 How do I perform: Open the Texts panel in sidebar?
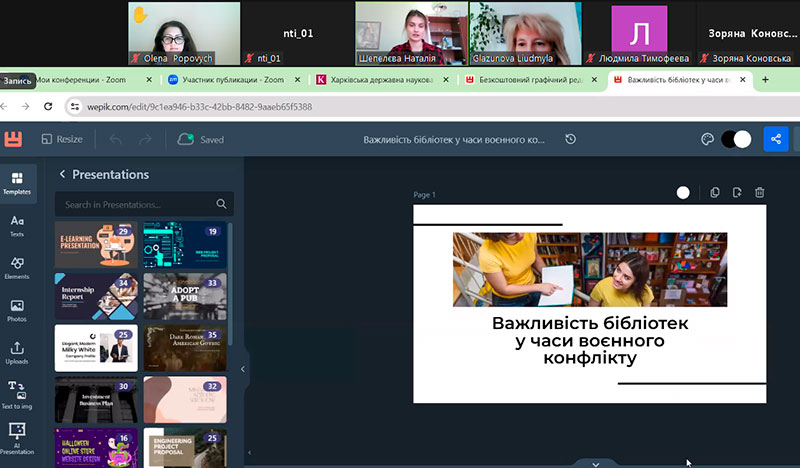[17, 226]
